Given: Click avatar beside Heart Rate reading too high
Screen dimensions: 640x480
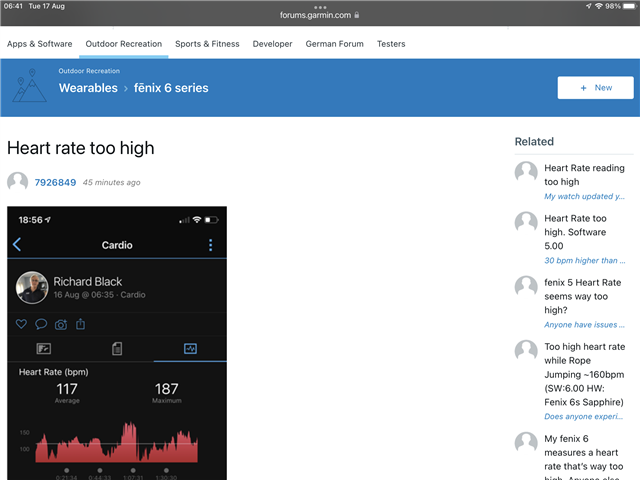Looking at the screenshot, I should tap(526, 171).
